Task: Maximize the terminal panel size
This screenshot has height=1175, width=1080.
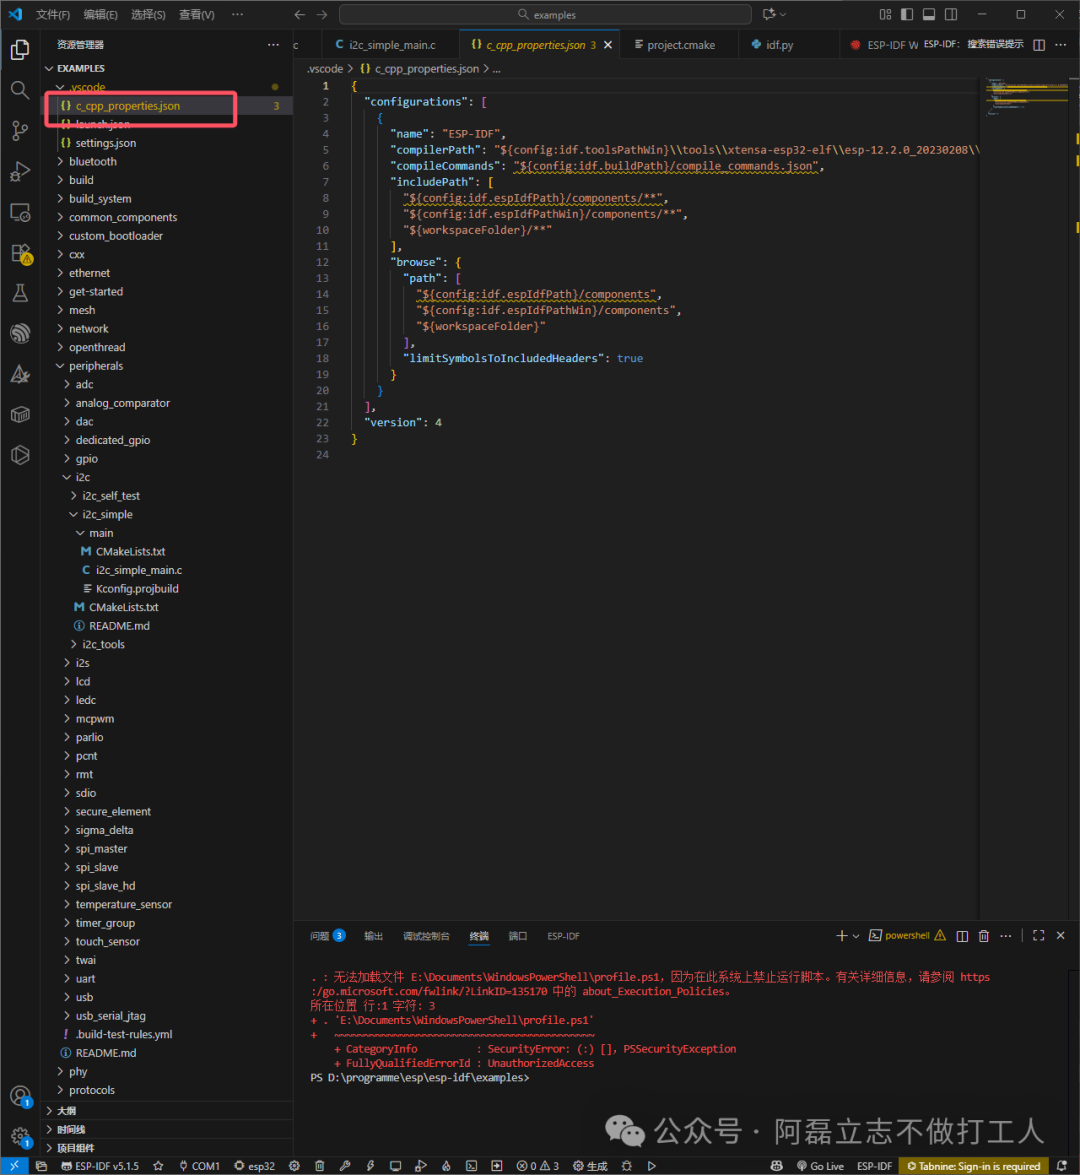Action: click(x=1039, y=936)
